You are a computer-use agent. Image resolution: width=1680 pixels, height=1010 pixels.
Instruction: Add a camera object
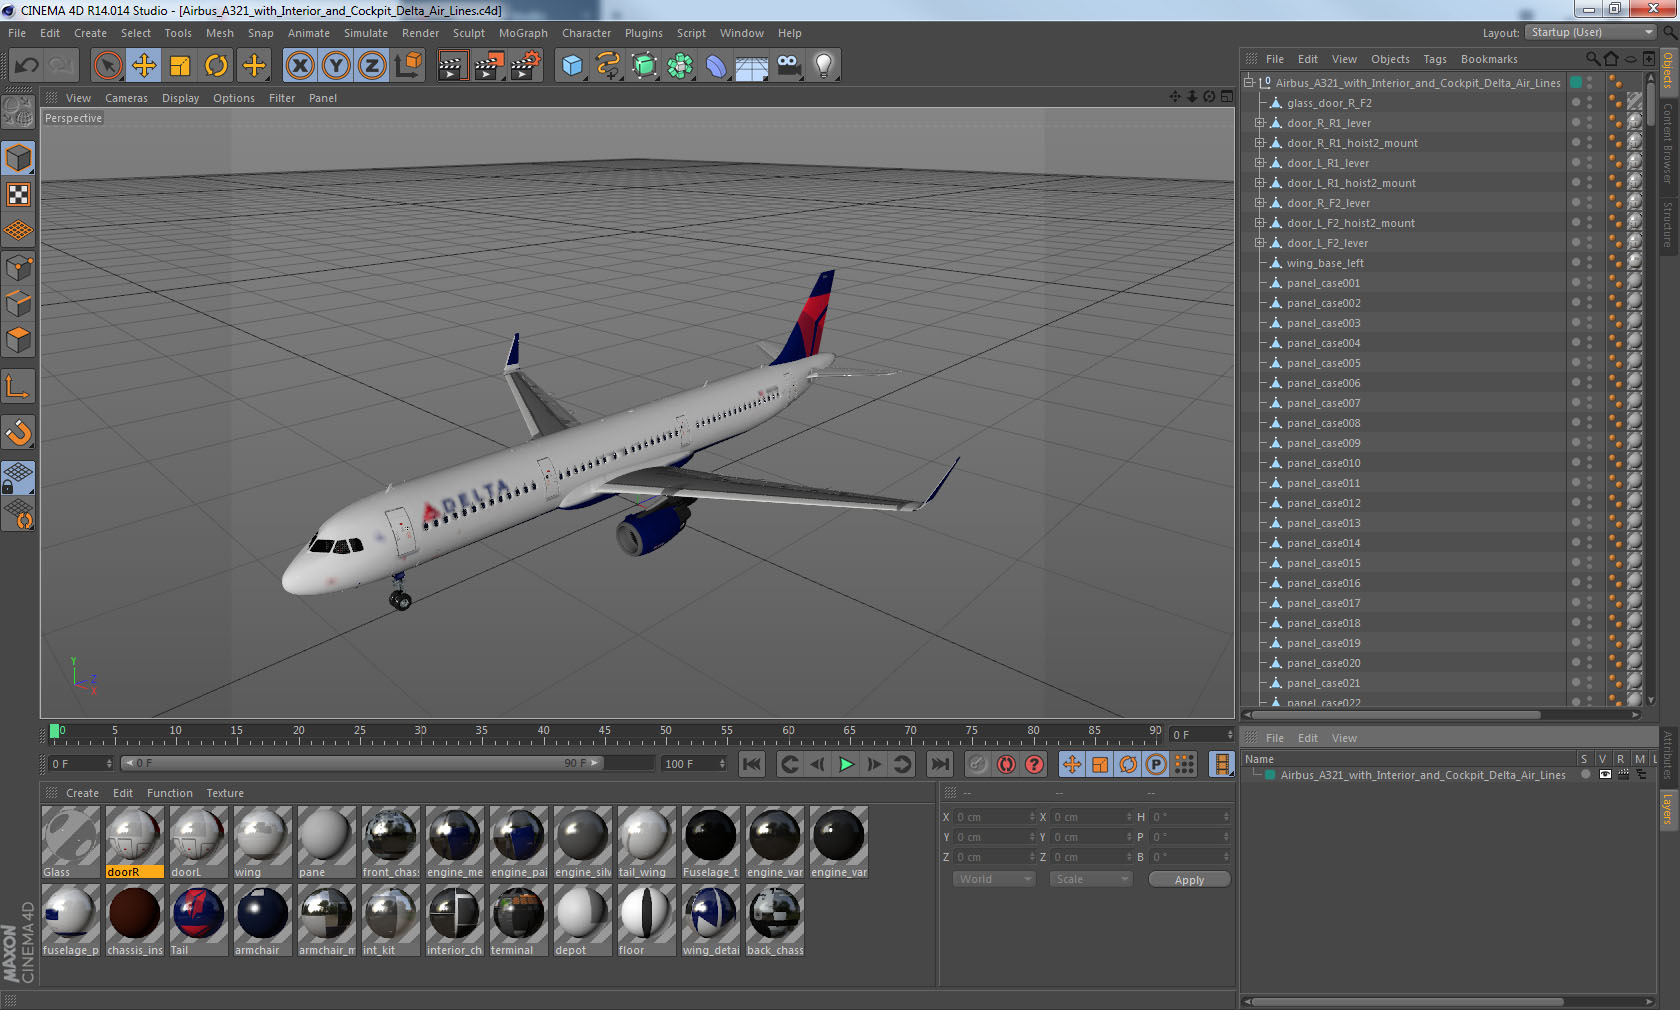coord(788,66)
